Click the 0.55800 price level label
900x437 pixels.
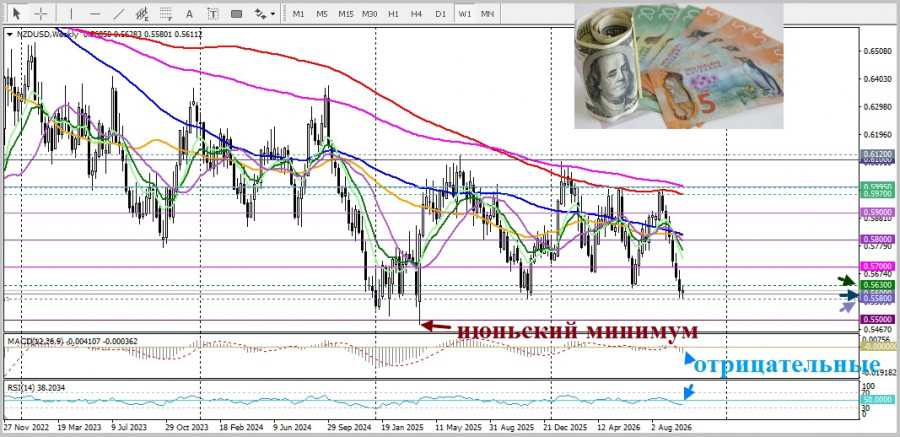[x=878, y=299]
